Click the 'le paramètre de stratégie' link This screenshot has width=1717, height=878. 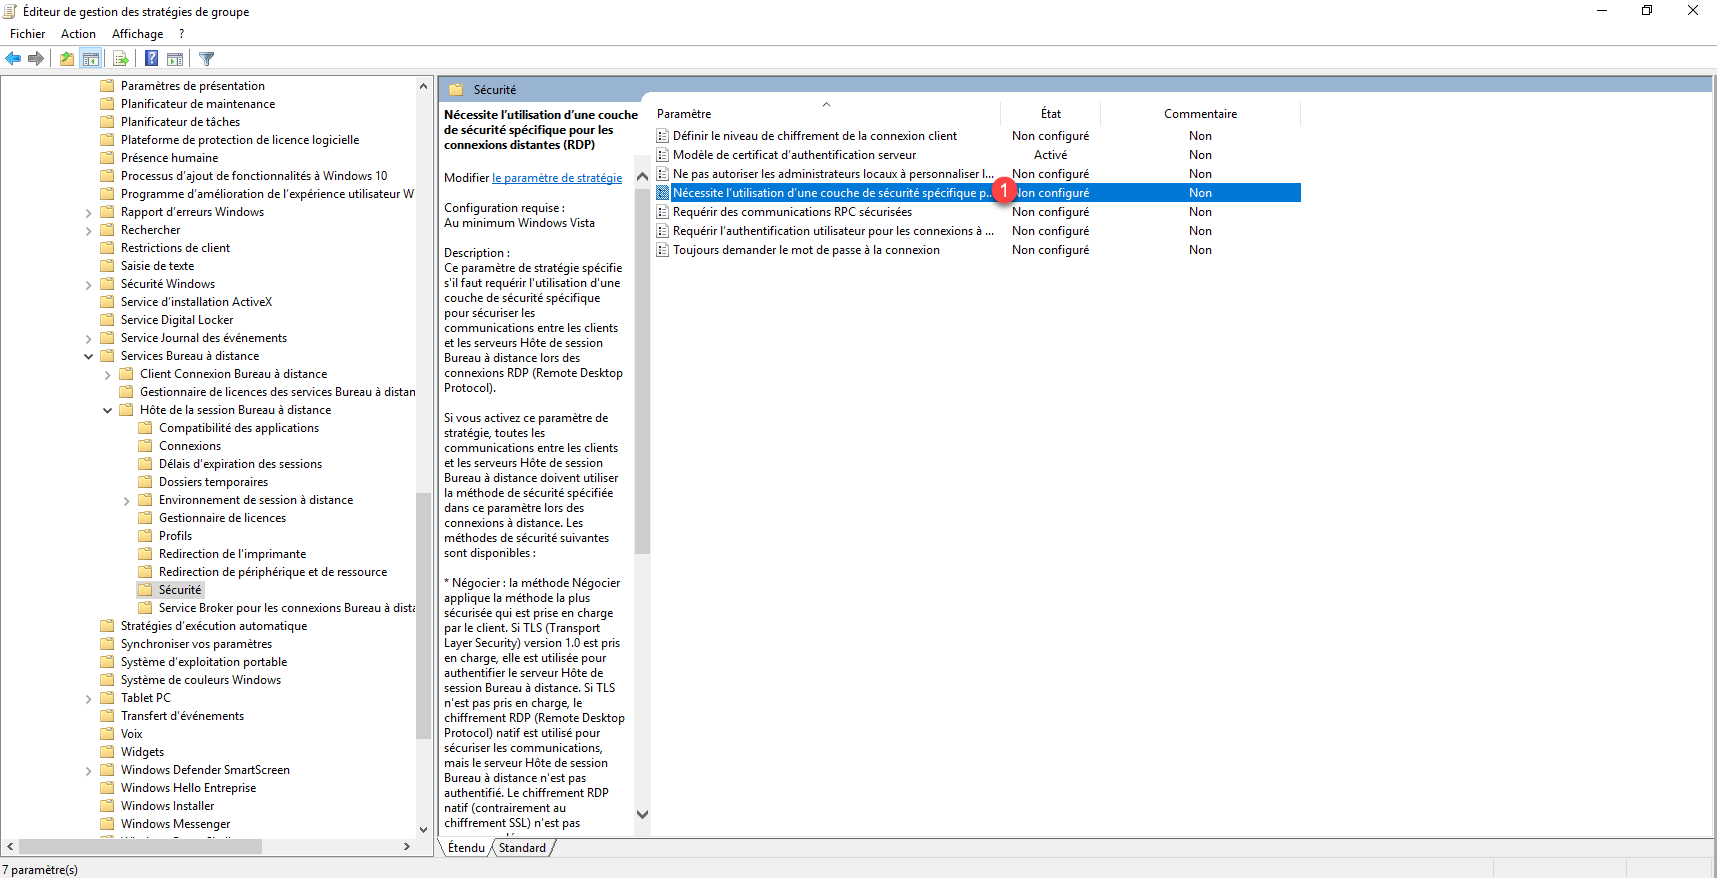click(x=557, y=178)
